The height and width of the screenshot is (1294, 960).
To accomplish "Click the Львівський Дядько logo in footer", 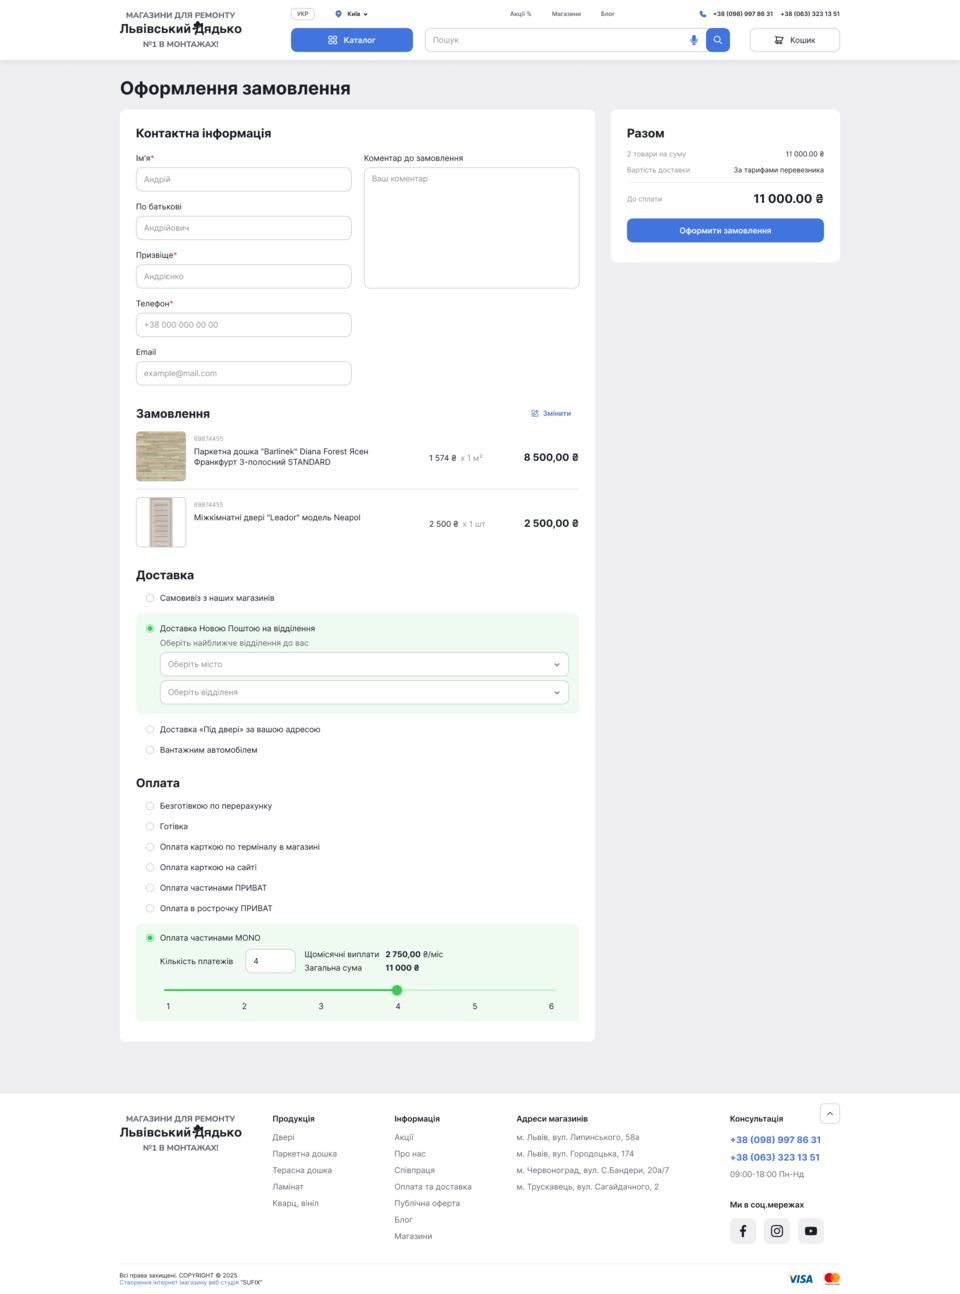I will click(181, 1133).
